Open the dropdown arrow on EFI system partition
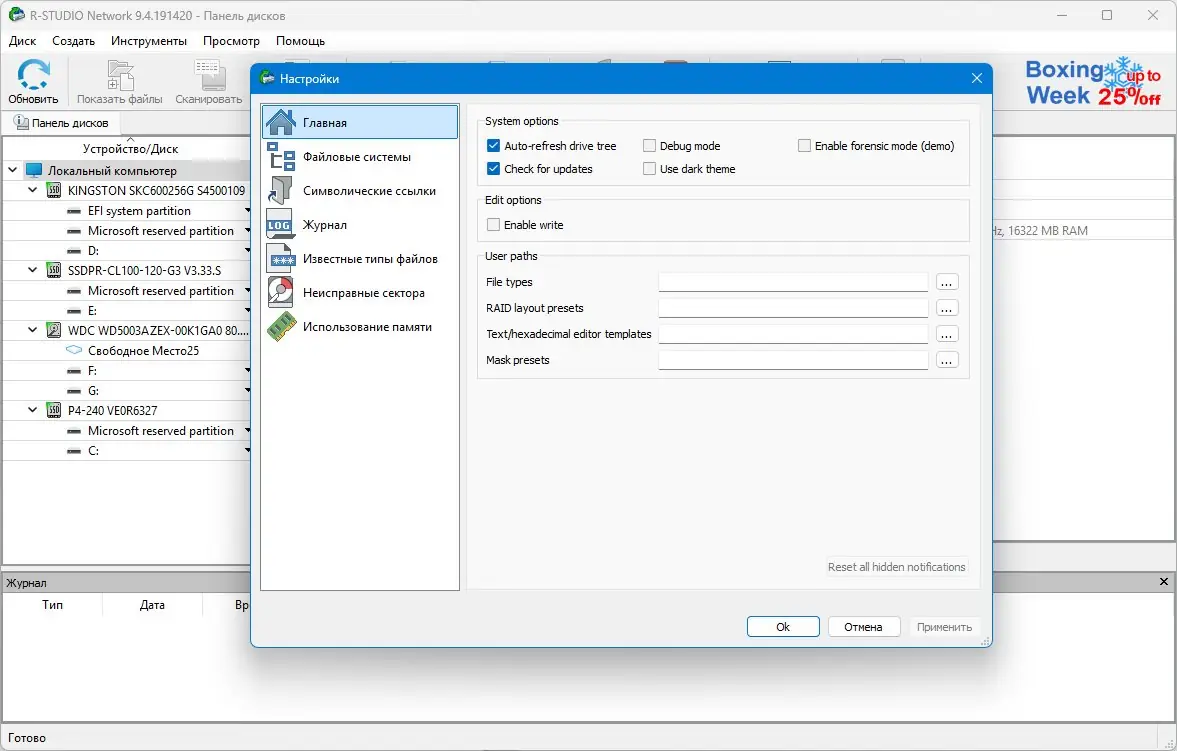Viewport: 1177px width, 751px height. coord(247,211)
